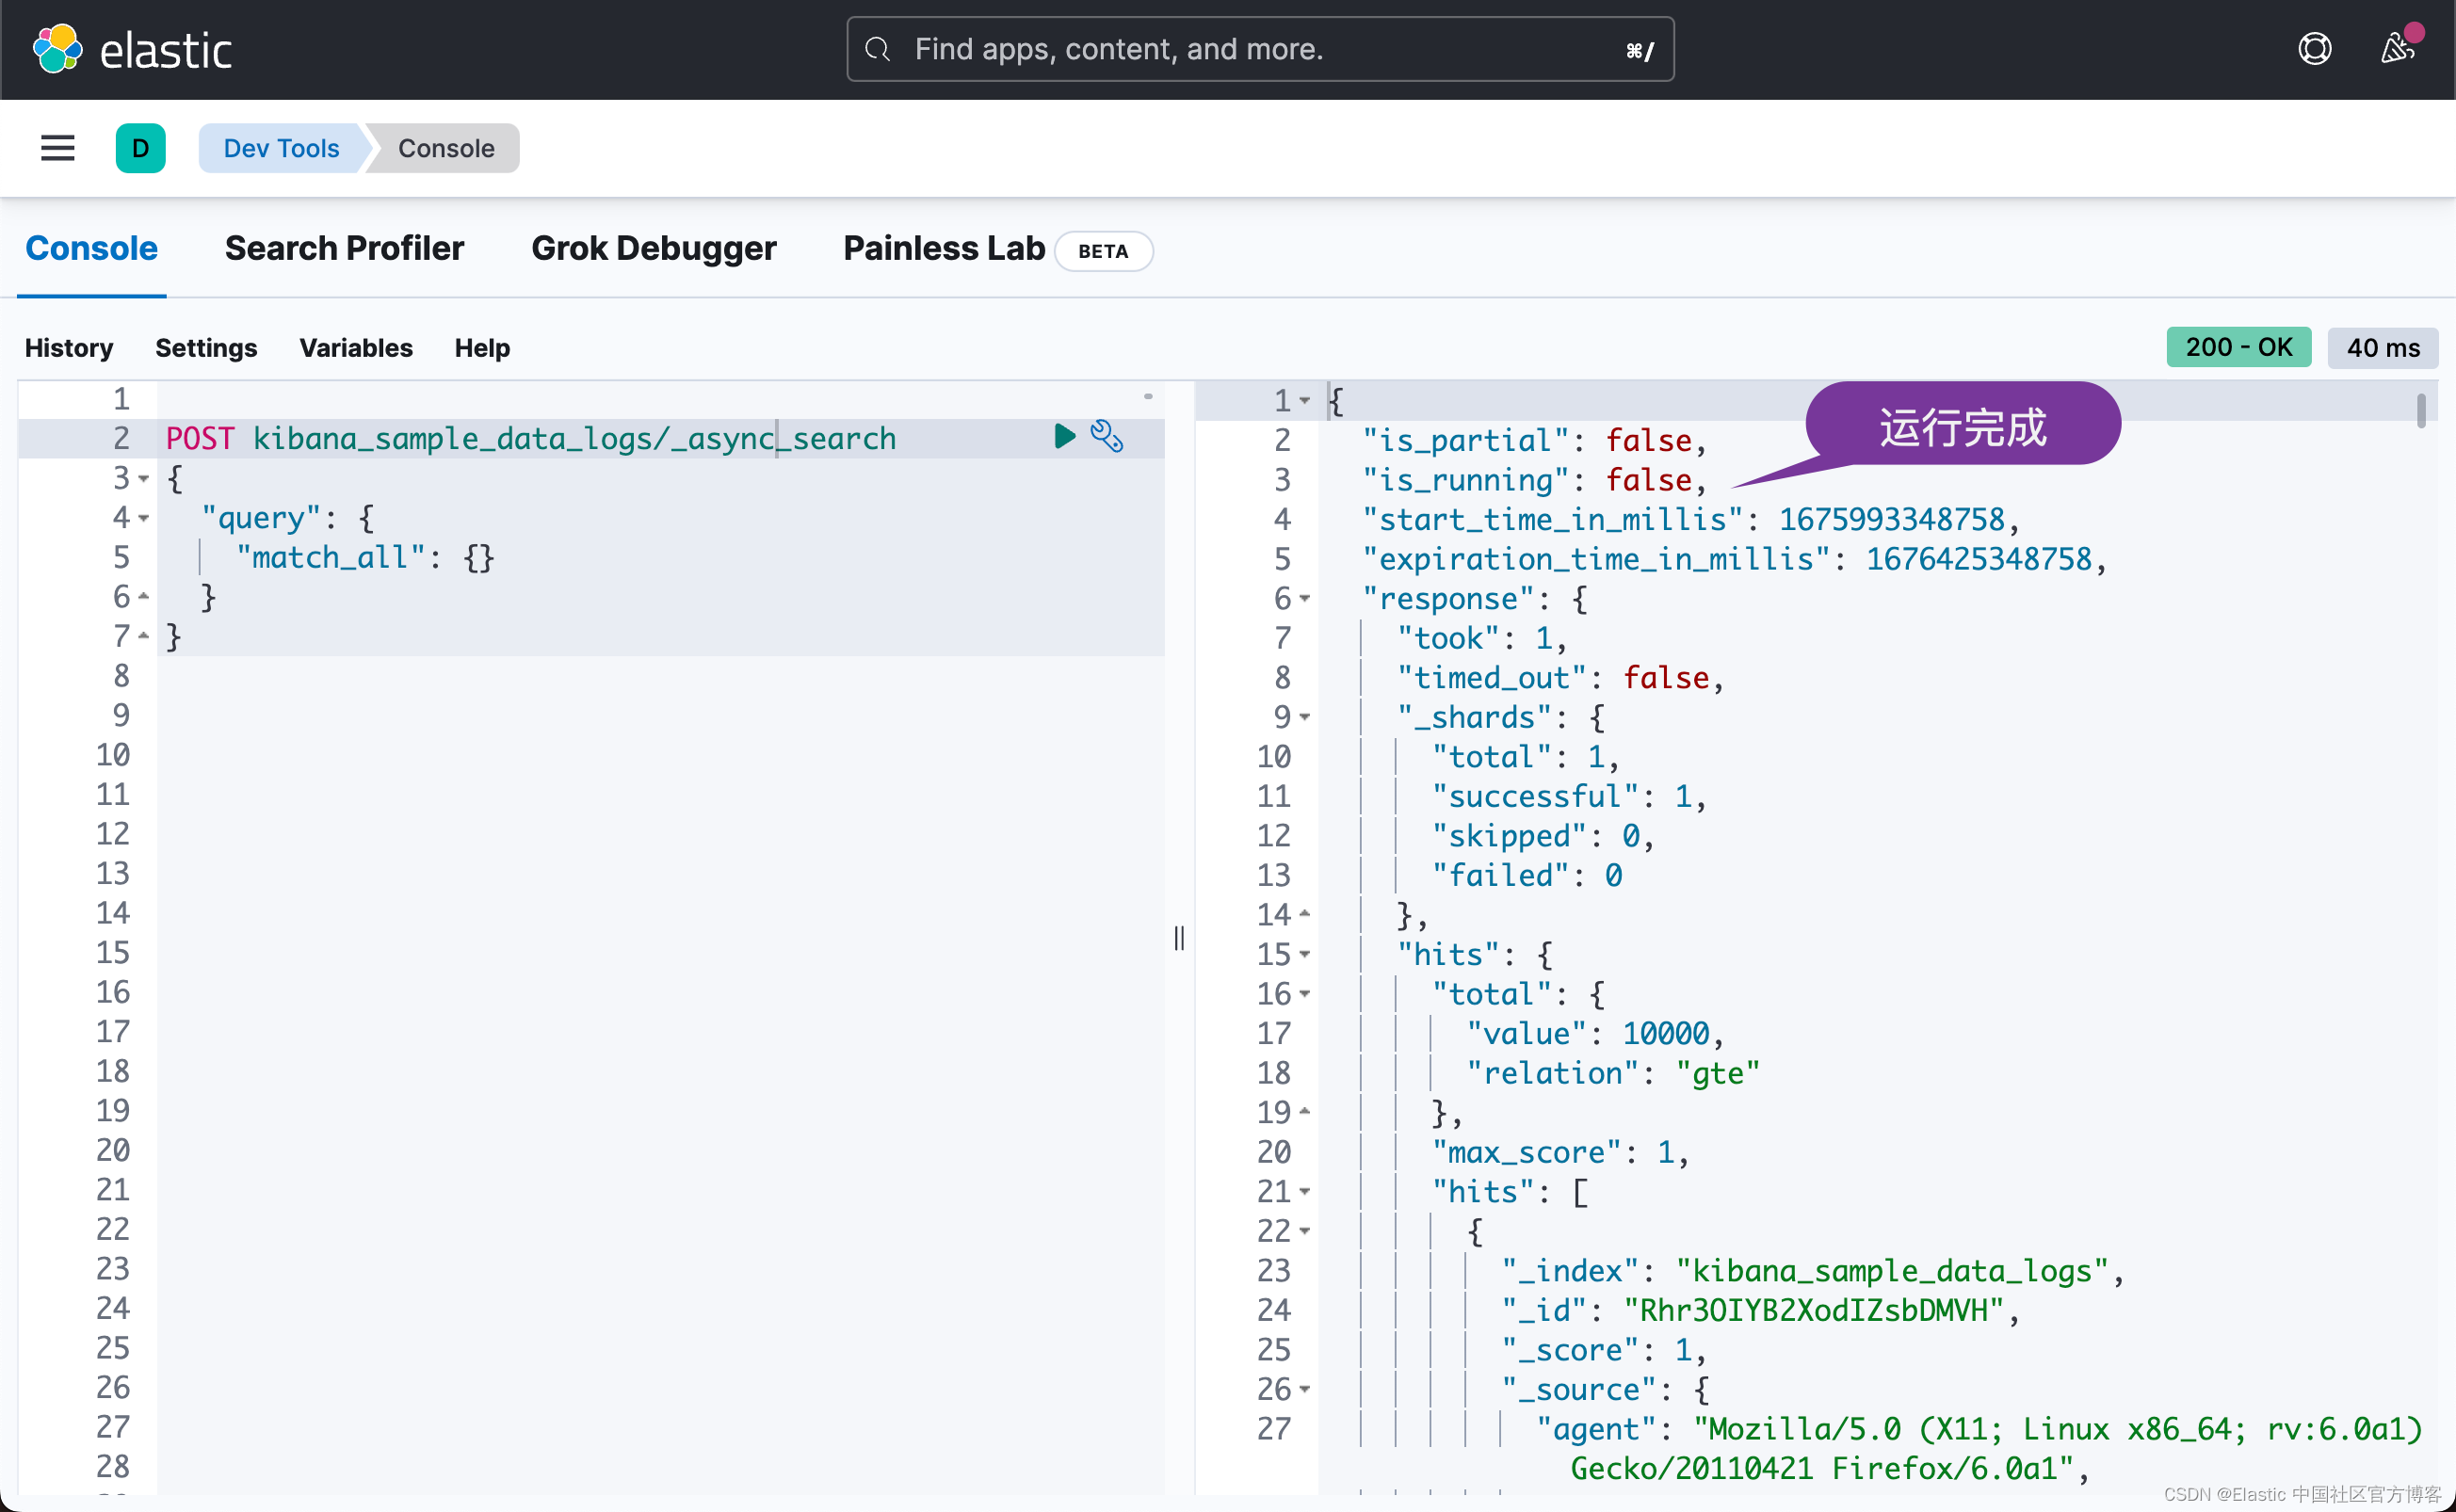Collapse the response object in output panel
The width and height of the screenshot is (2456, 1512).
pyautogui.click(x=1306, y=598)
